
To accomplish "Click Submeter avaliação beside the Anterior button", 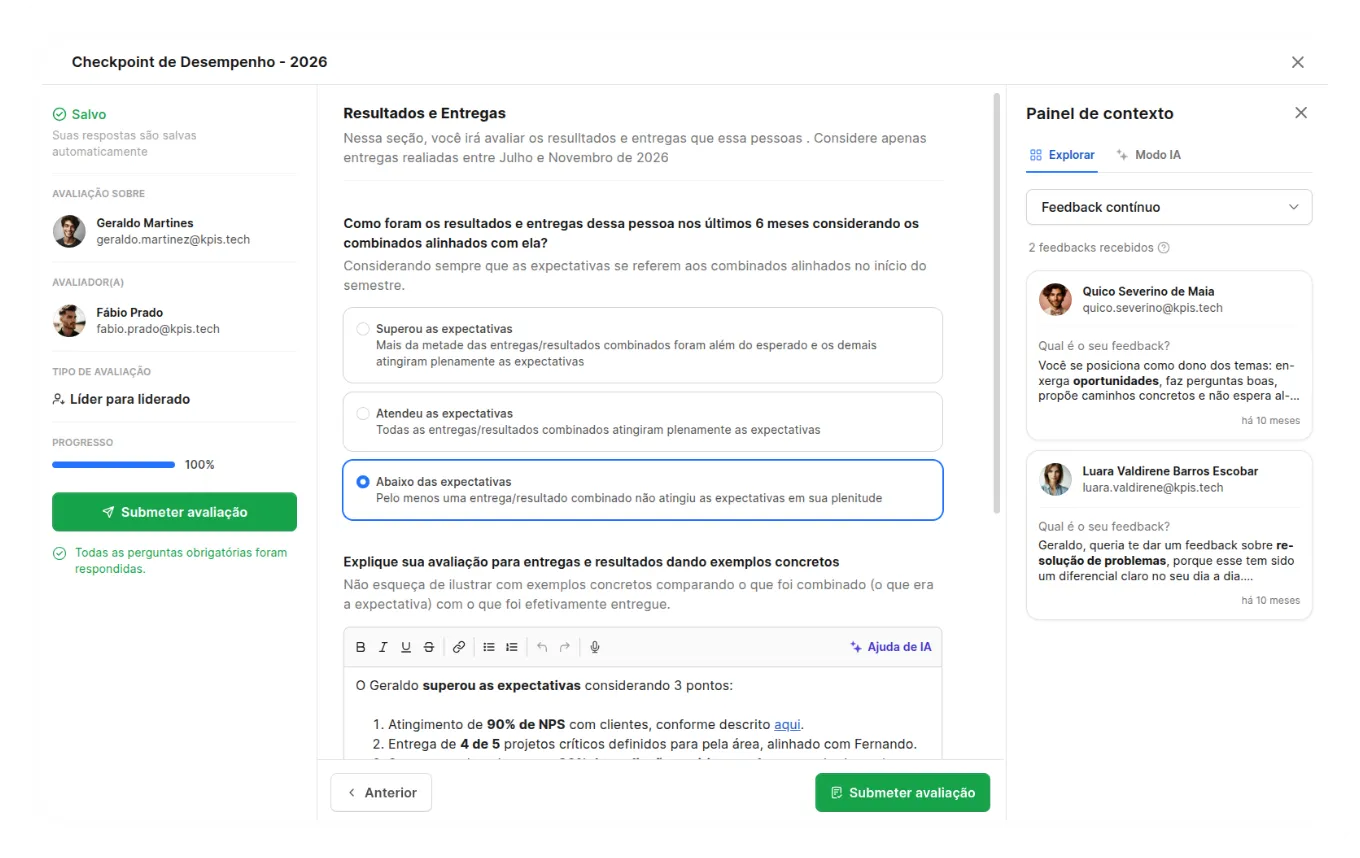I will point(902,793).
